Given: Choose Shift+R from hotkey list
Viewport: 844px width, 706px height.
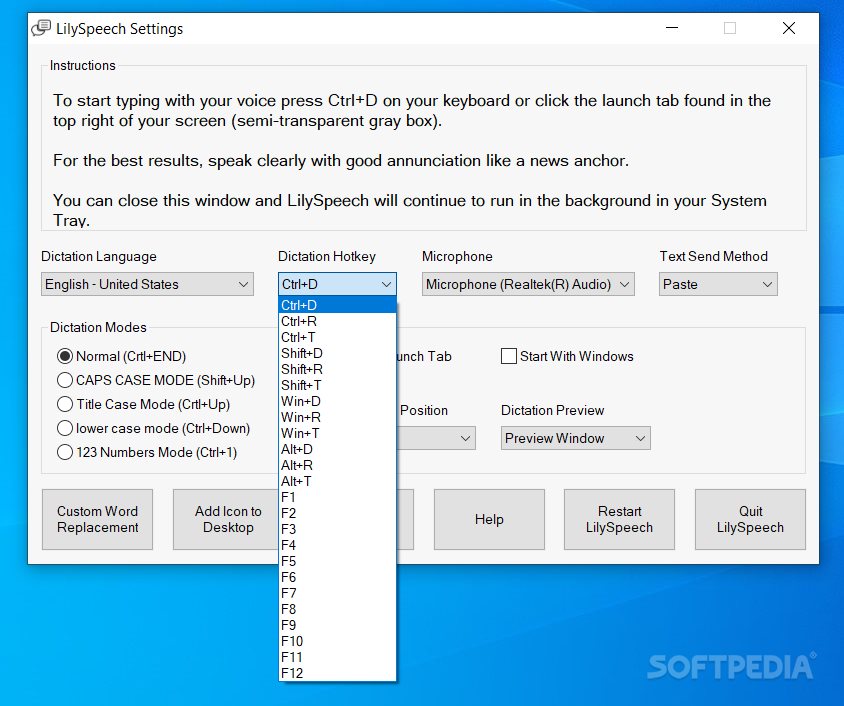Looking at the screenshot, I should (337, 369).
